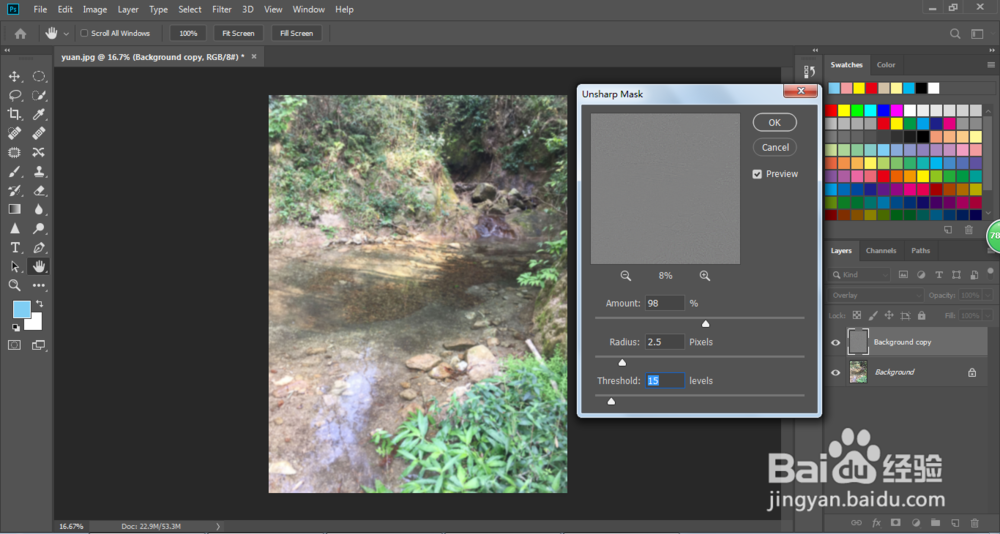Create a new group folder icon
This screenshot has width=1000, height=534.
pyautogui.click(x=936, y=523)
